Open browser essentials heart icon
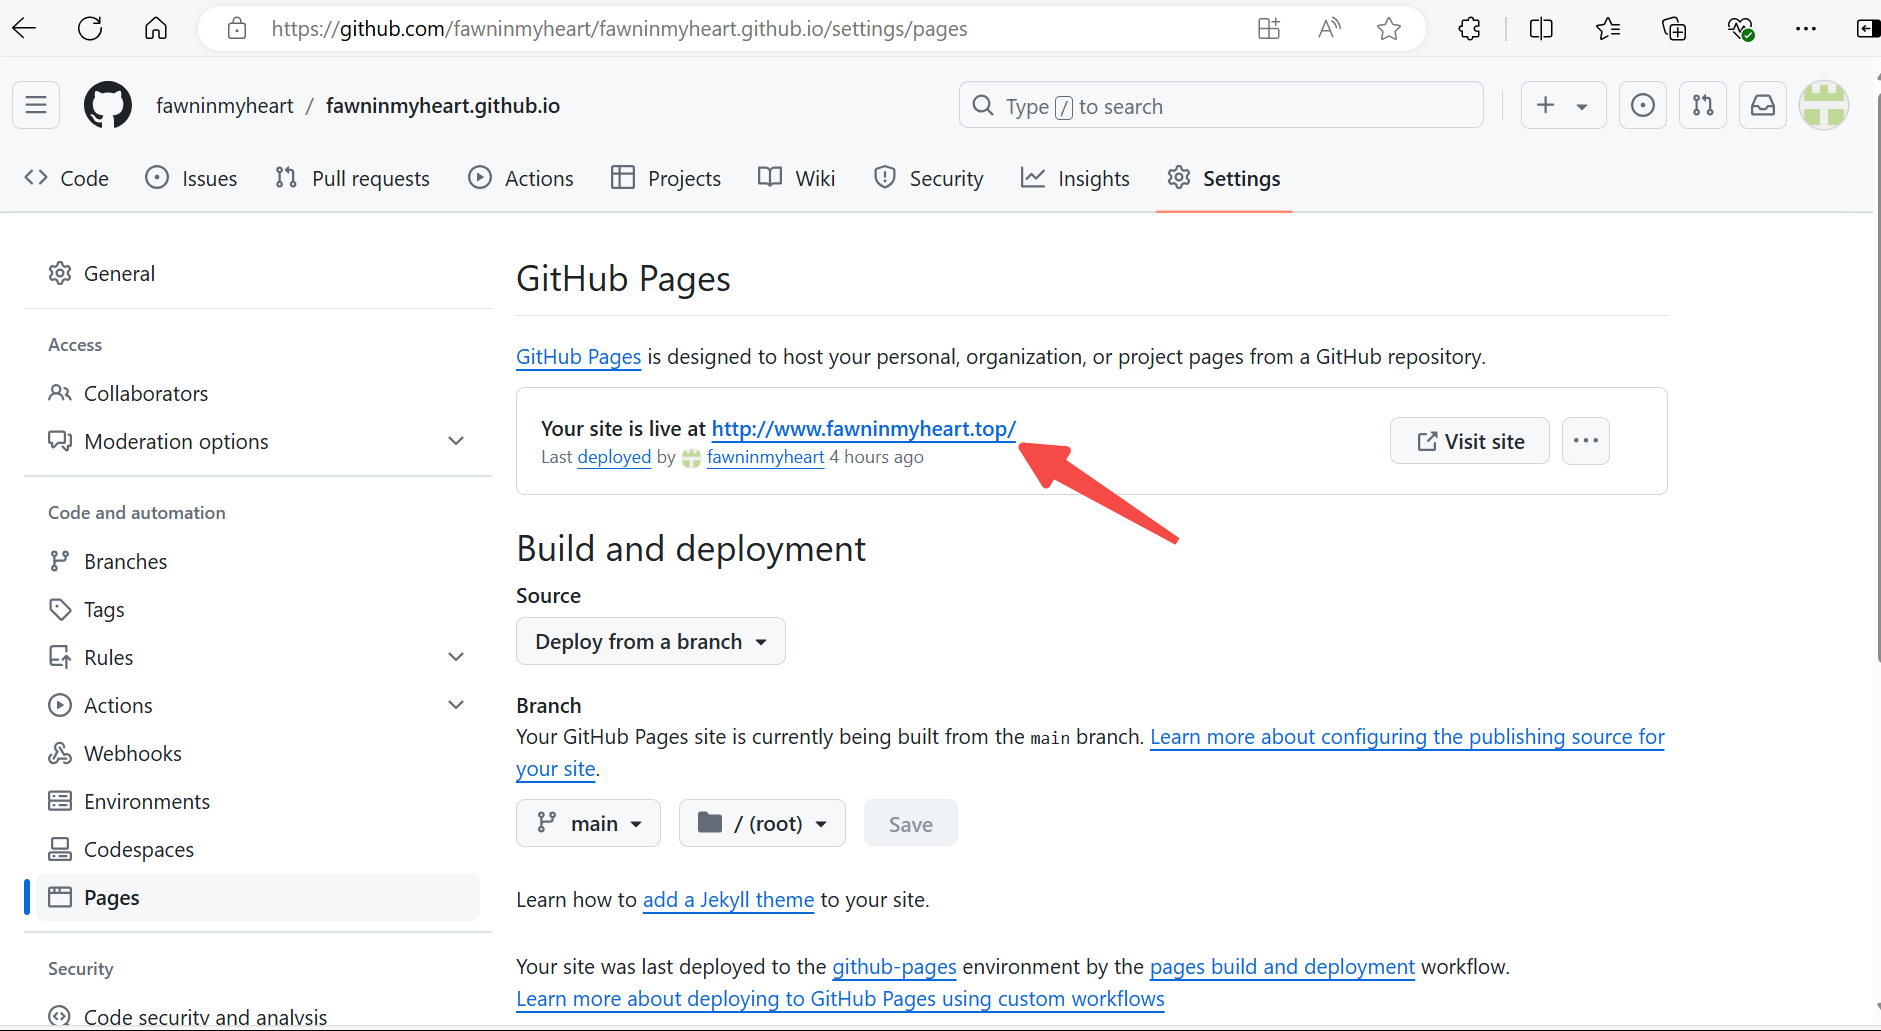 (1740, 28)
